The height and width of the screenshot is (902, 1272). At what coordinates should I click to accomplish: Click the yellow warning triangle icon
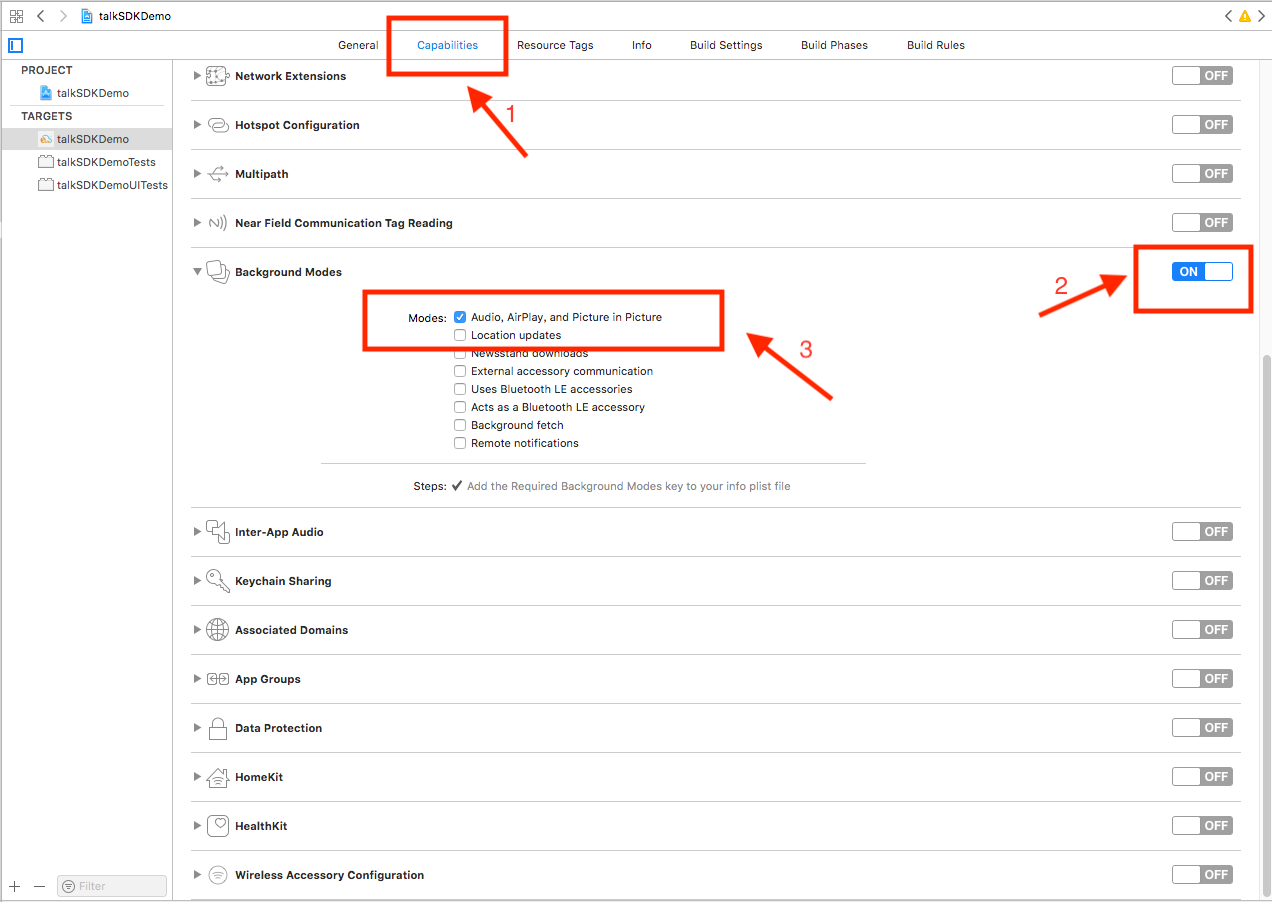1244,16
